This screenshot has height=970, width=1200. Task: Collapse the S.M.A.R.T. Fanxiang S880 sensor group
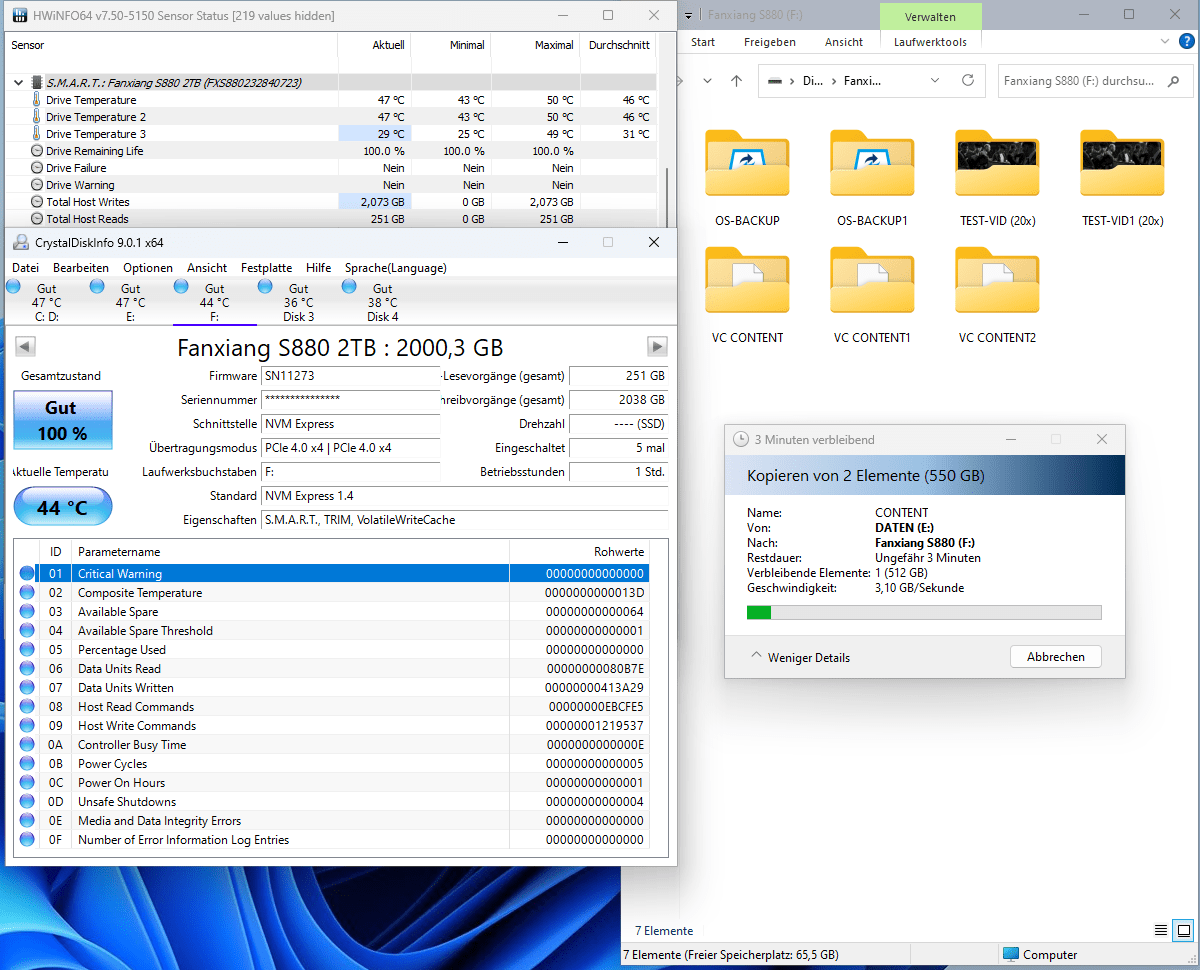(x=18, y=83)
